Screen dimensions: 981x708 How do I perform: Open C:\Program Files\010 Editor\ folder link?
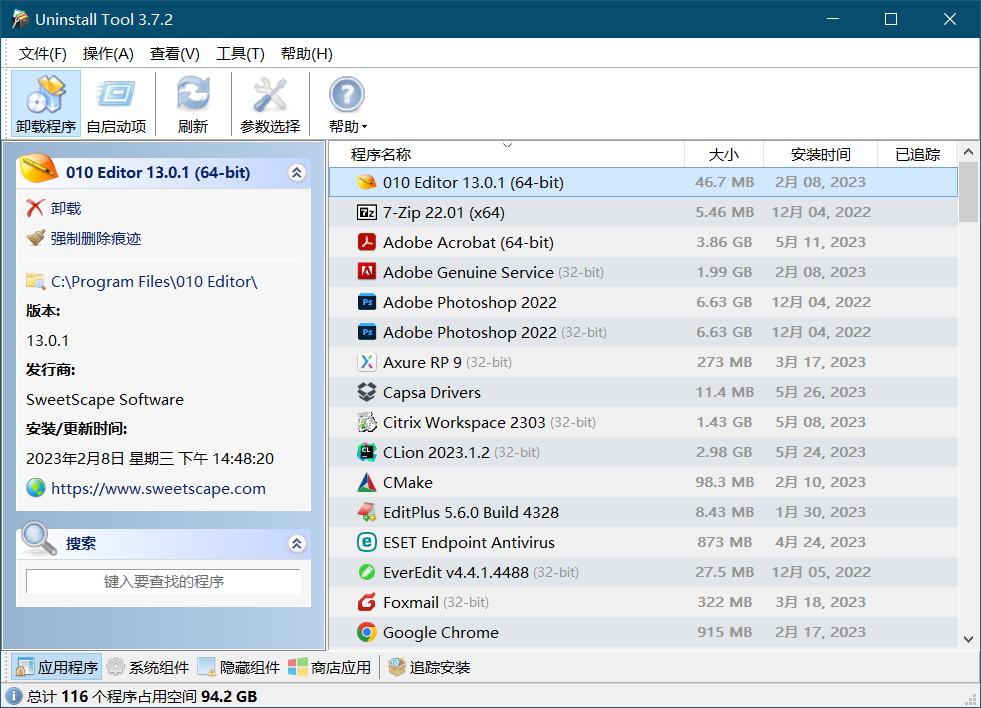click(x=154, y=281)
